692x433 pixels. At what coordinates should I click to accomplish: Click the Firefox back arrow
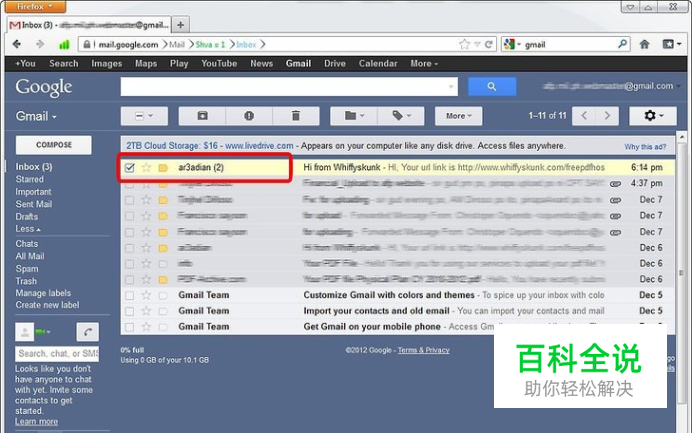pos(17,44)
